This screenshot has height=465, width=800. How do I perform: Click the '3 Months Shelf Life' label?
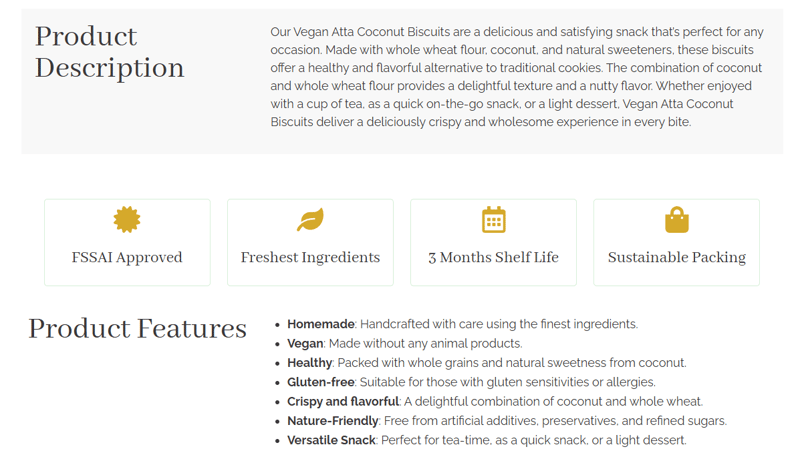coord(493,257)
